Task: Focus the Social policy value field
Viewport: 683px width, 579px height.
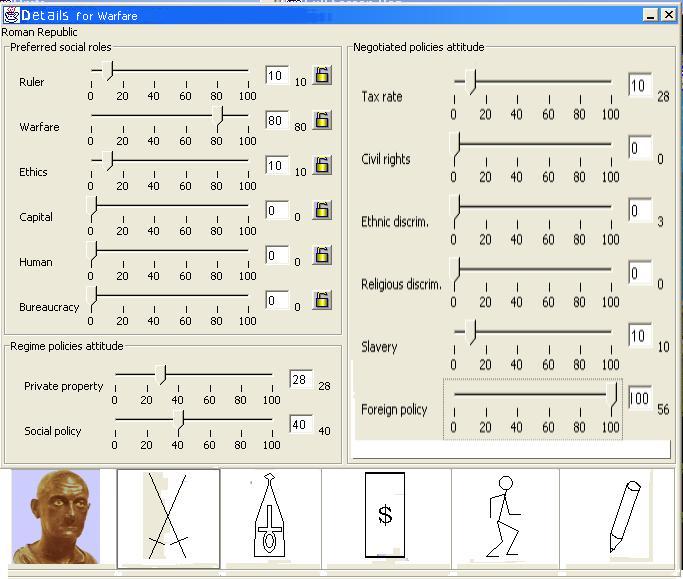Action: (301, 424)
